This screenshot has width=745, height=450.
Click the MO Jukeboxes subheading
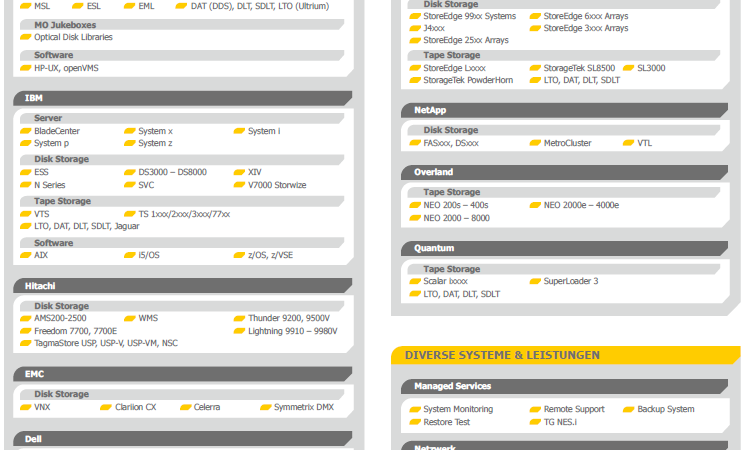point(65,25)
